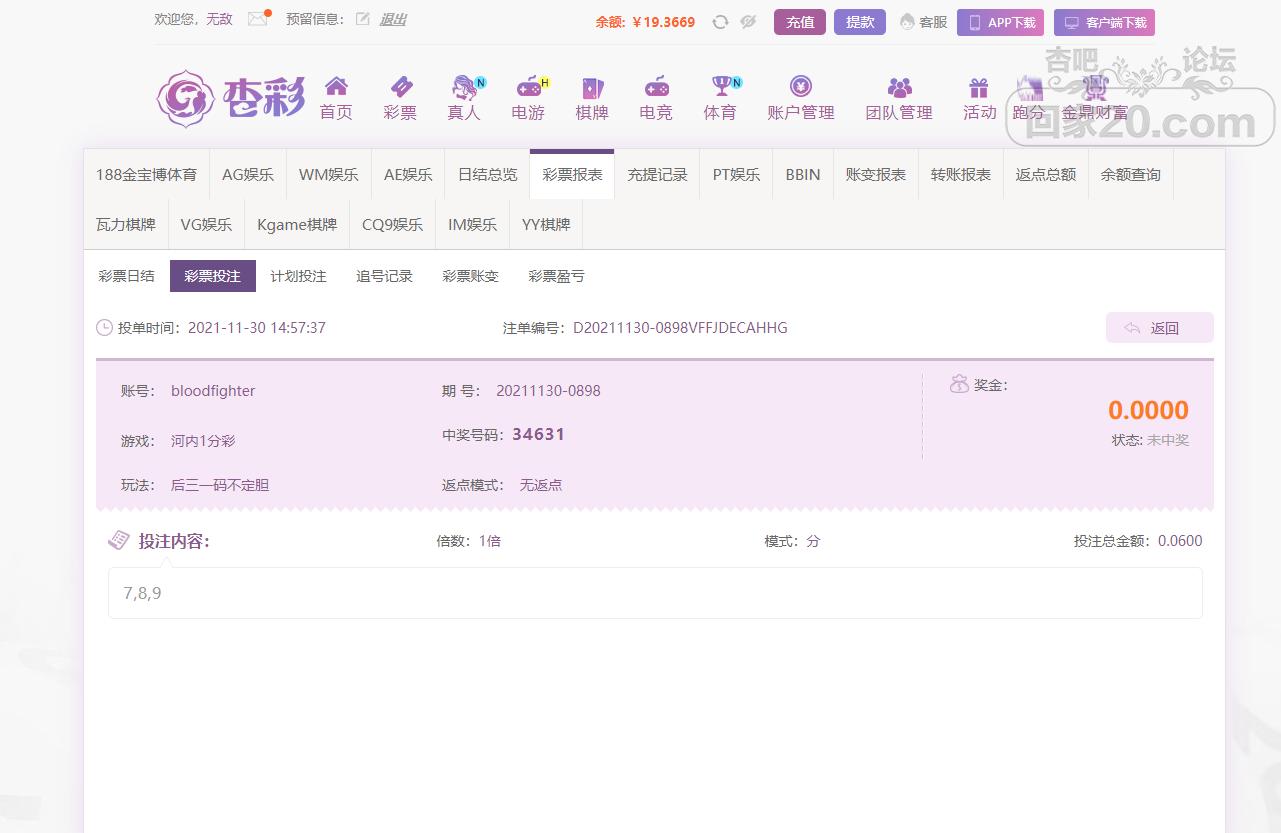
Task: Open the PT娱乐 tab
Action: pos(736,174)
